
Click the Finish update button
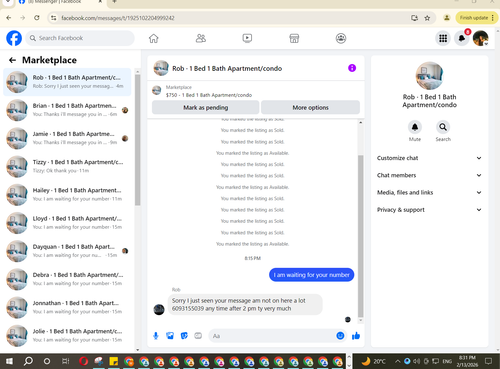473,18
